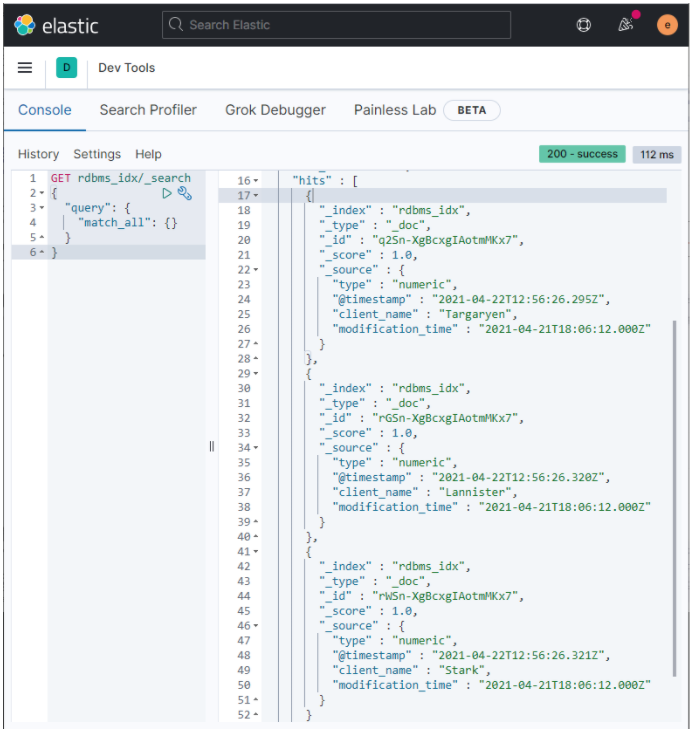Screen dimensions: 692x730
Task: Click the Search Elastic input field
Action: coord(336,25)
